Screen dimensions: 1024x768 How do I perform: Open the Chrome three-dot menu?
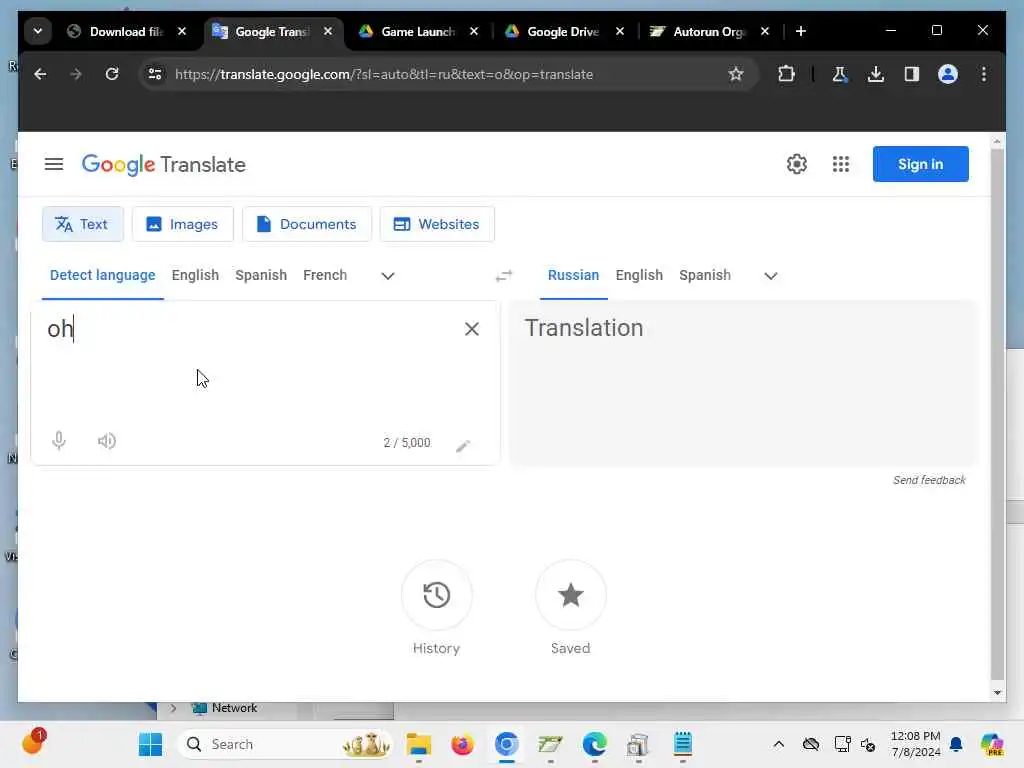984,74
